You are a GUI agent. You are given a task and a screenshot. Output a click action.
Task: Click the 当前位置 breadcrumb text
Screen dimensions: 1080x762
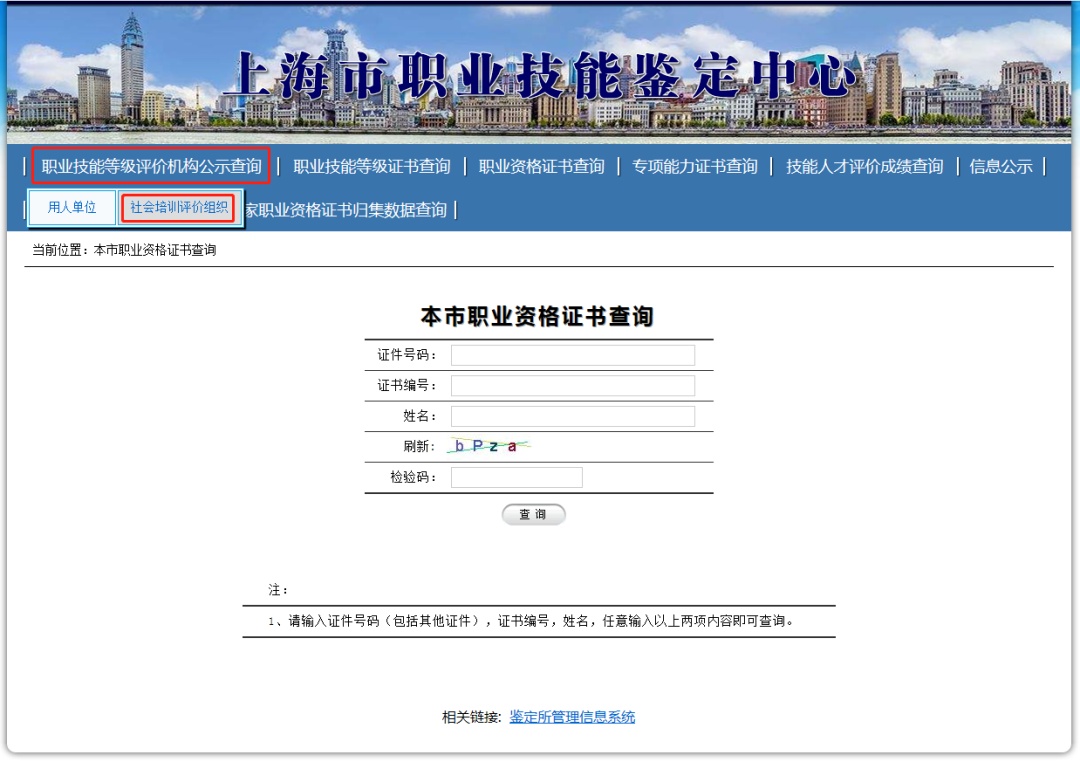(124, 250)
